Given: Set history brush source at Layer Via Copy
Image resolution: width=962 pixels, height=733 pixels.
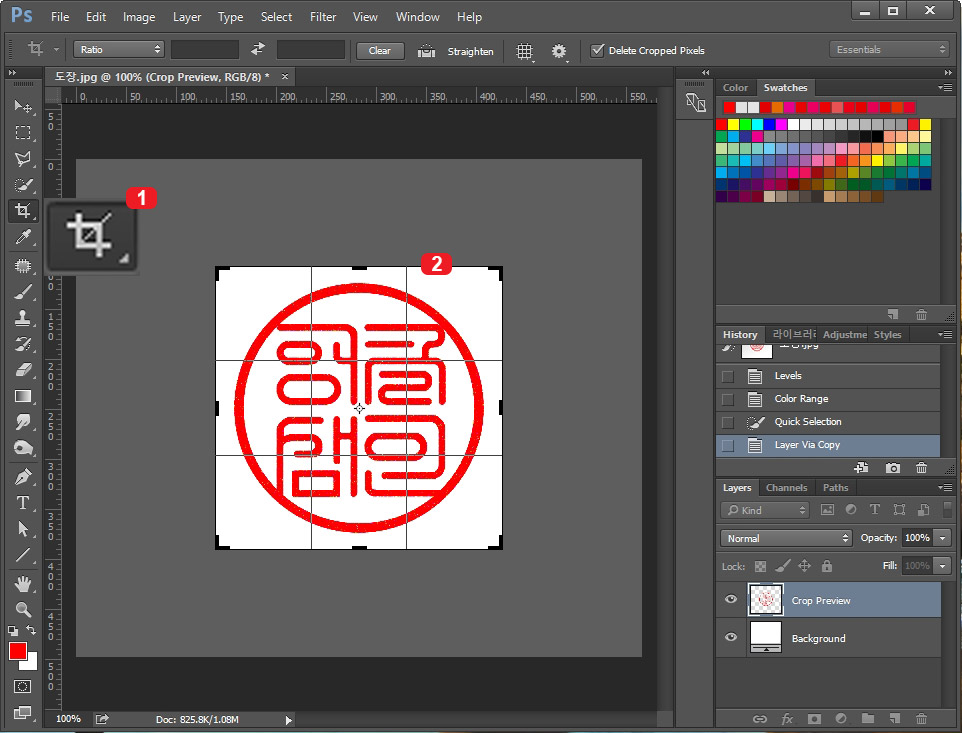Looking at the screenshot, I should (x=728, y=445).
